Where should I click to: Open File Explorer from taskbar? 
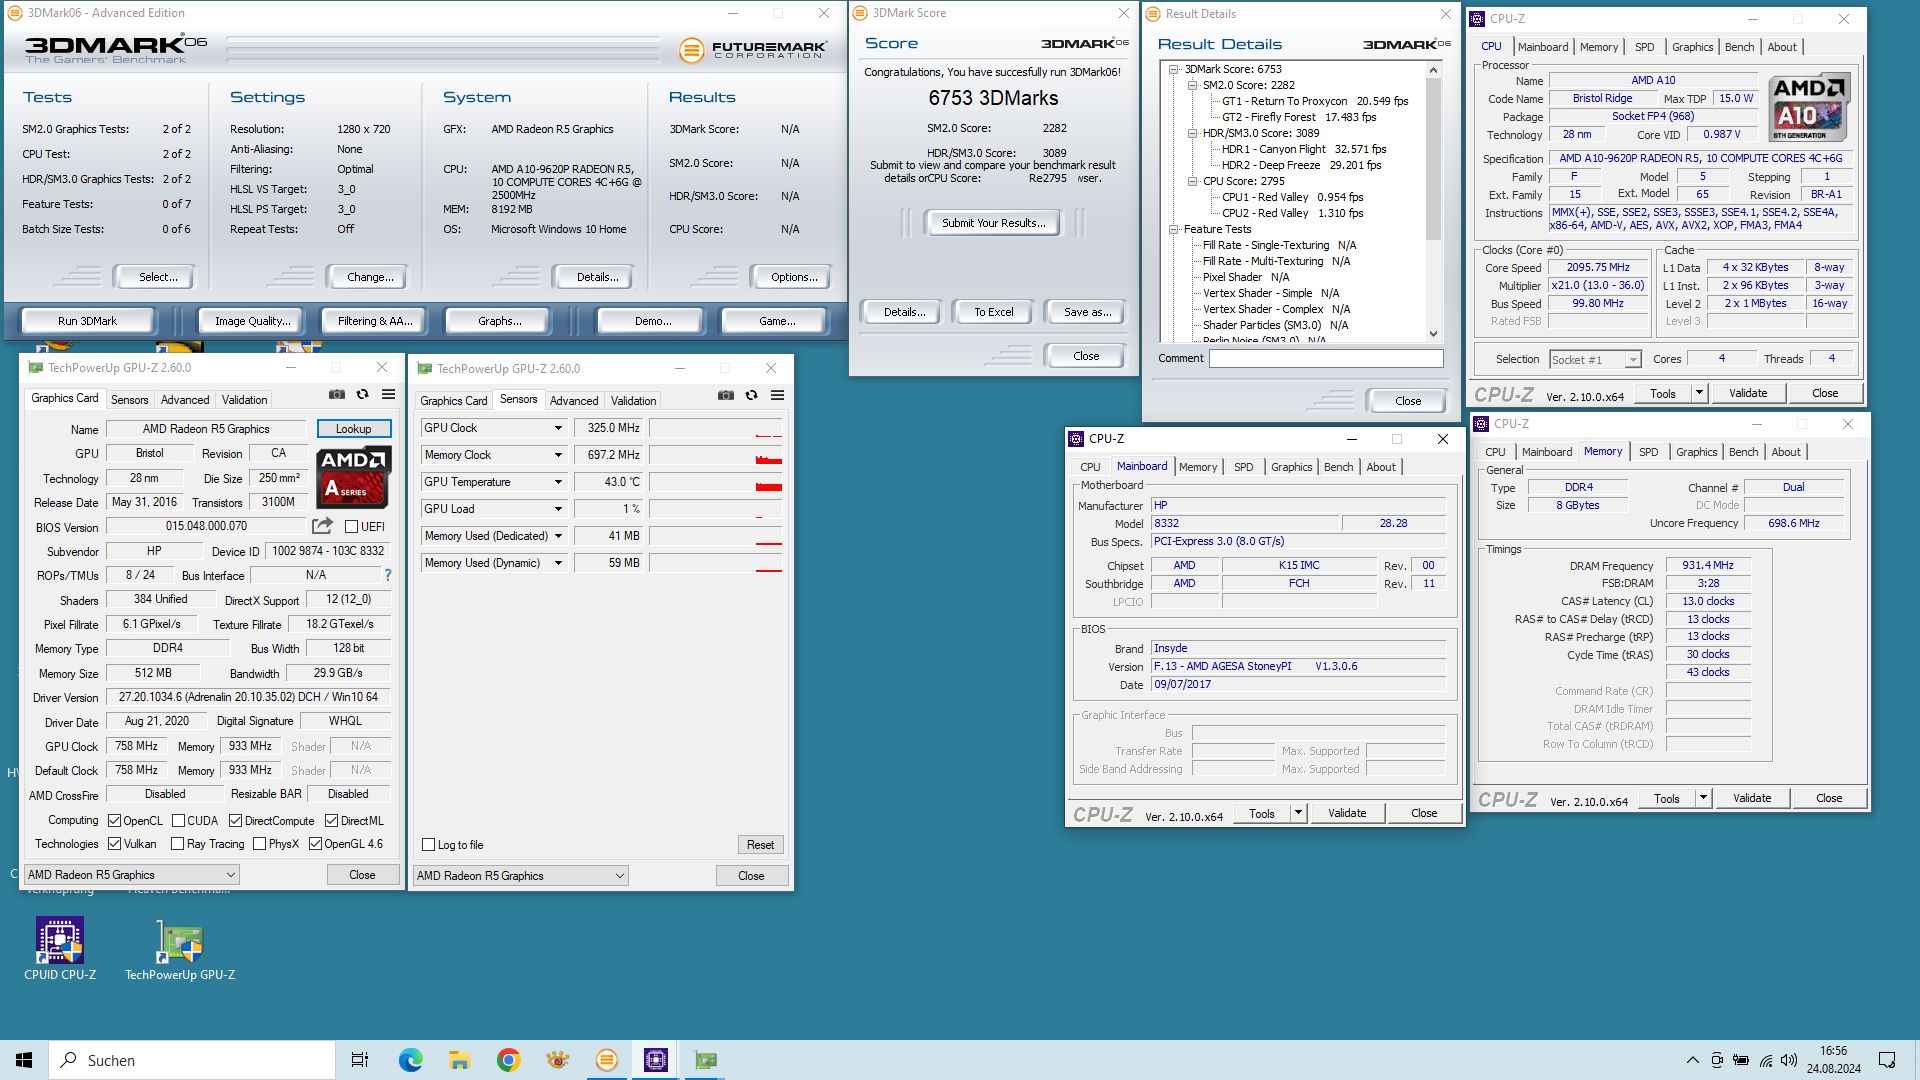[x=459, y=1060]
